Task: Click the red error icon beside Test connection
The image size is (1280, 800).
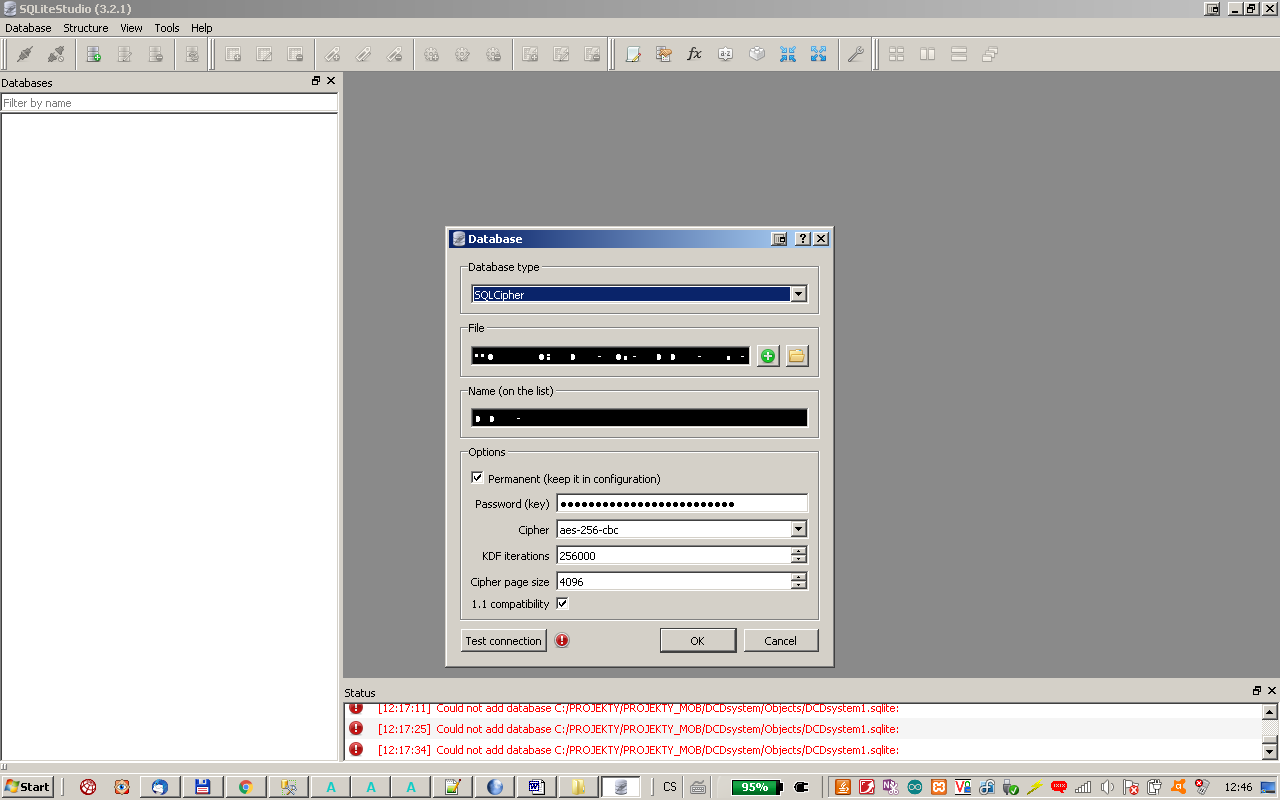Action: [x=562, y=640]
